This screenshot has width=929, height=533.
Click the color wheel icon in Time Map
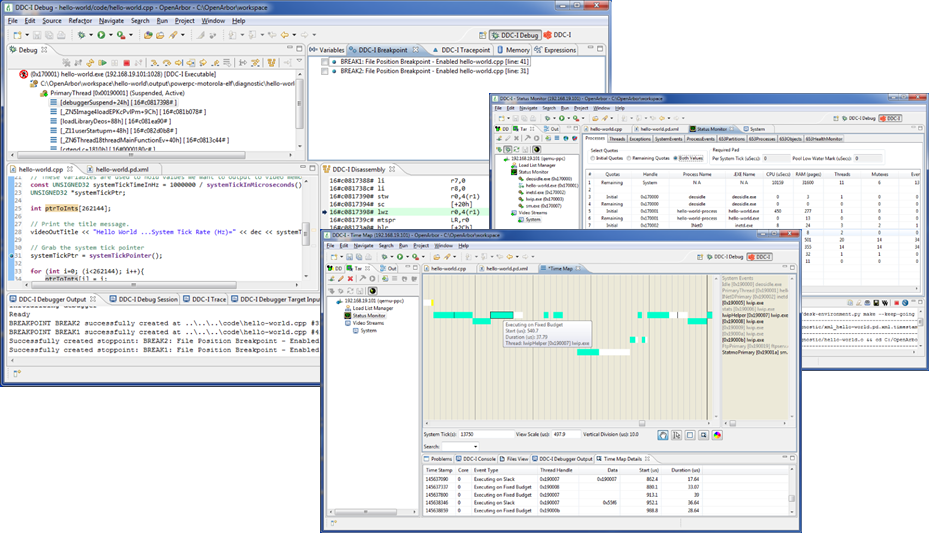[x=717, y=435]
